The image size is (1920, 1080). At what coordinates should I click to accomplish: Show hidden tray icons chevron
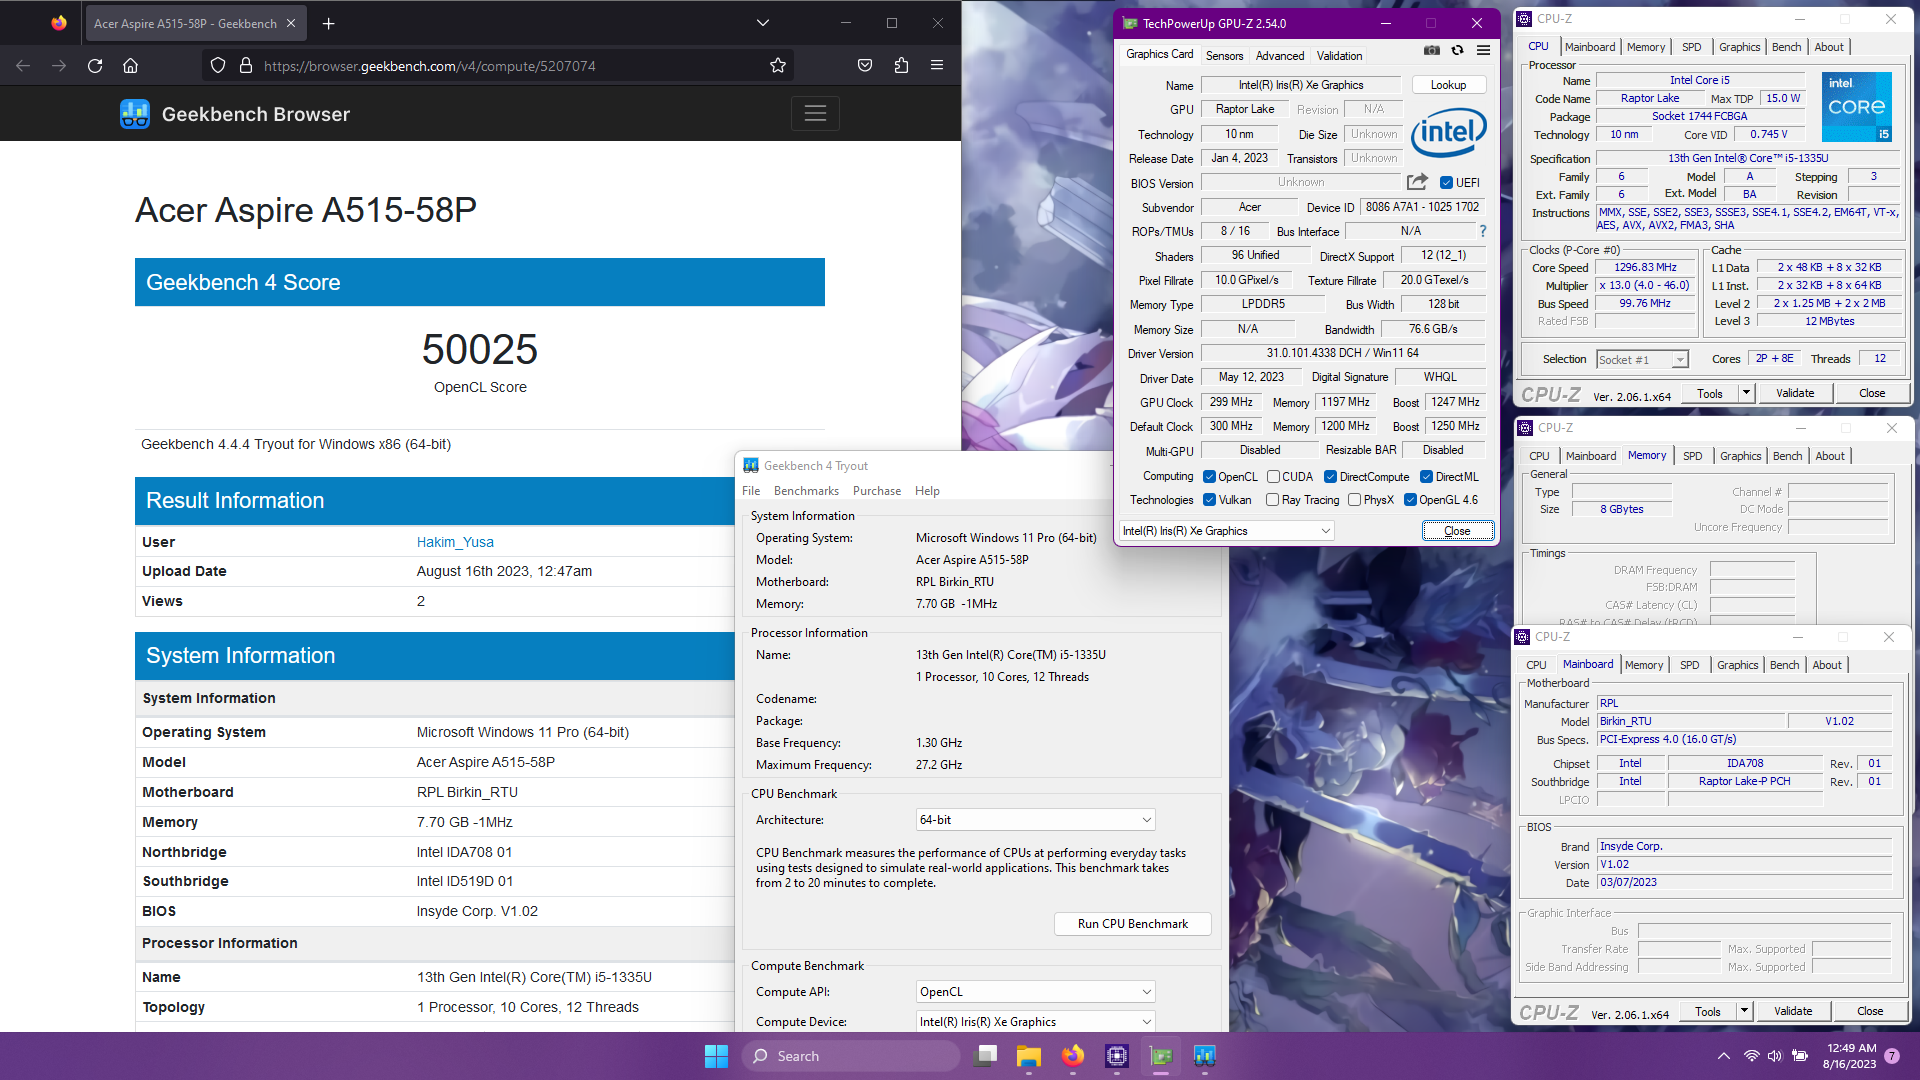(x=1723, y=1056)
